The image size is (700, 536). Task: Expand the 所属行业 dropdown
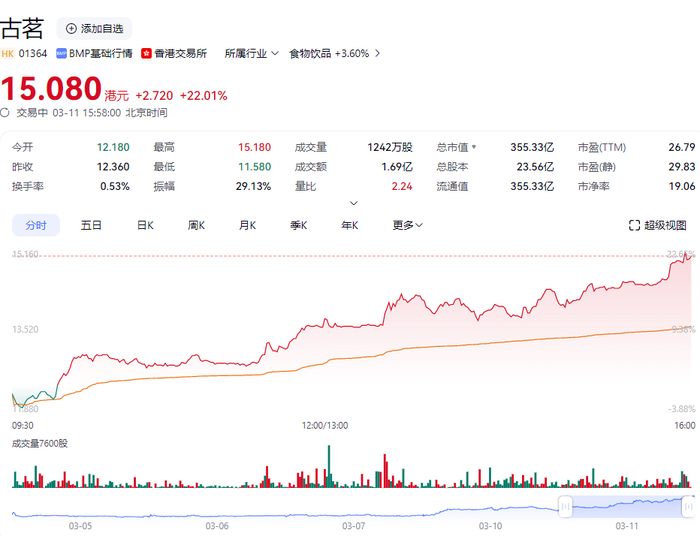[251, 53]
